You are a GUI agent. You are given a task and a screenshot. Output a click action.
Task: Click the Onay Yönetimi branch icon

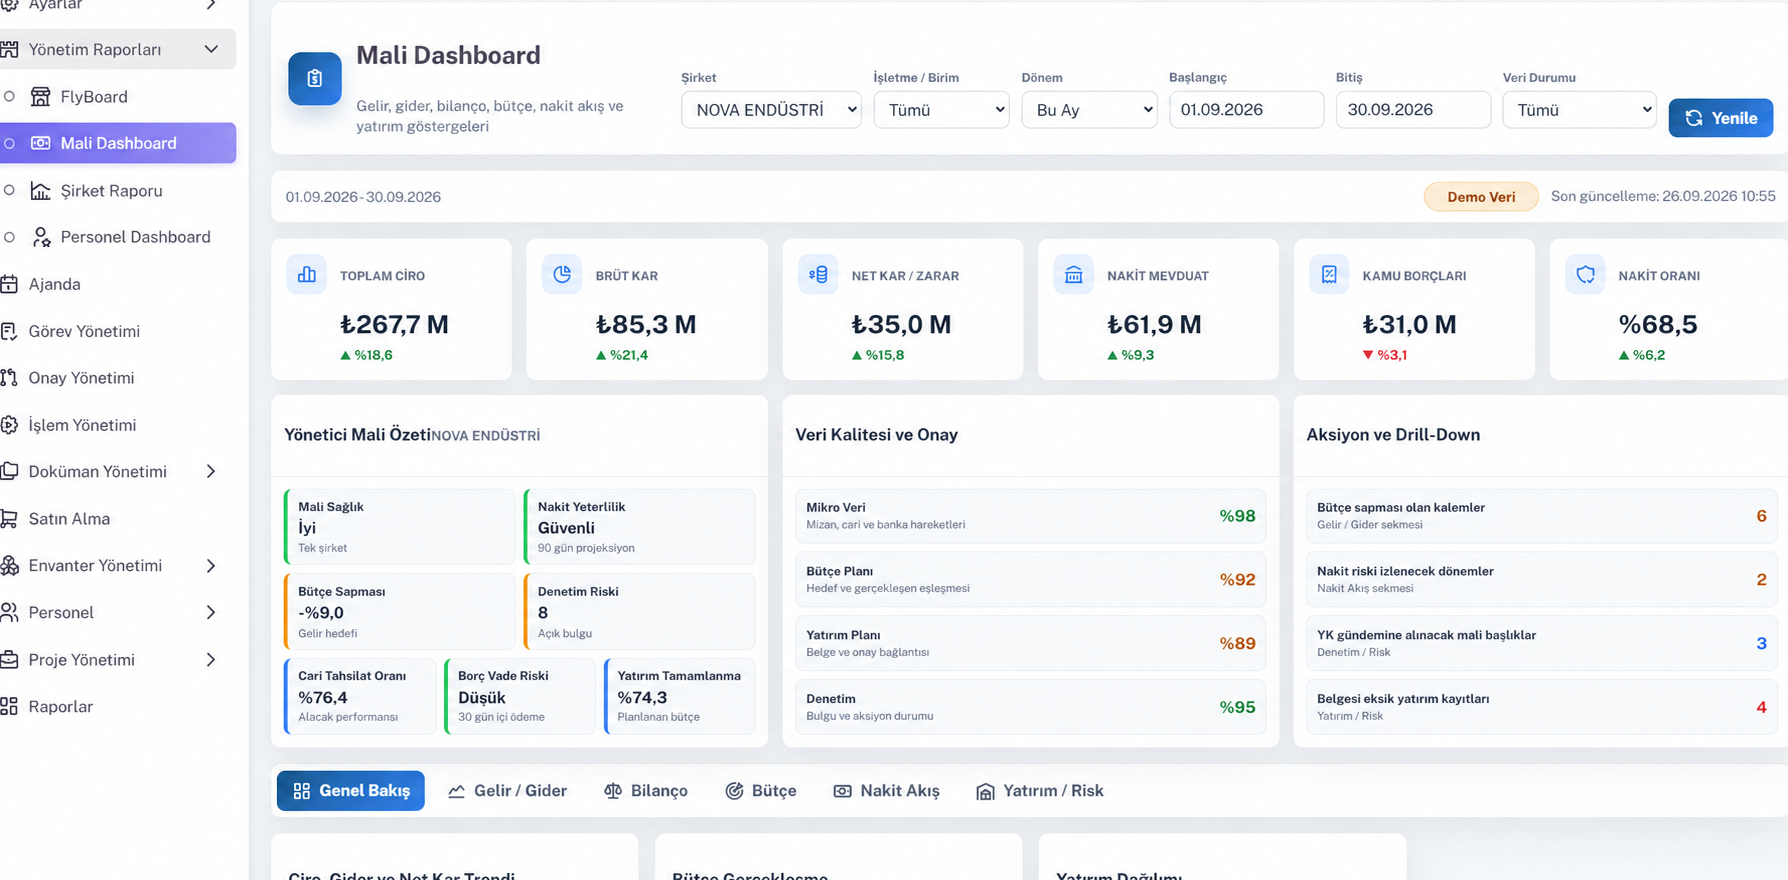coord(9,378)
